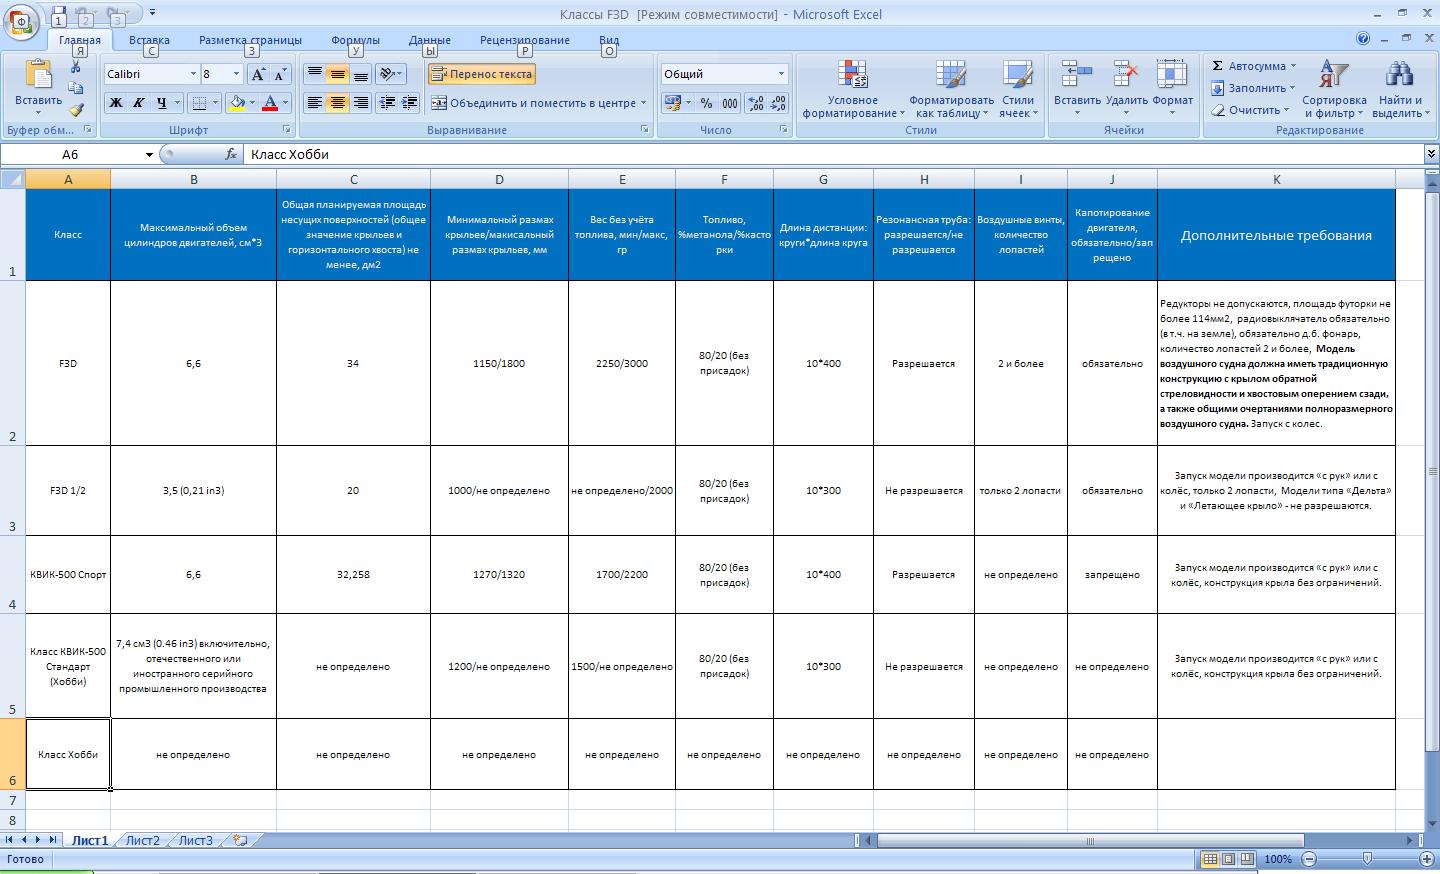This screenshot has width=1440, height=874.
Task: Toggle center horizontal alignment
Action: tap(338, 103)
